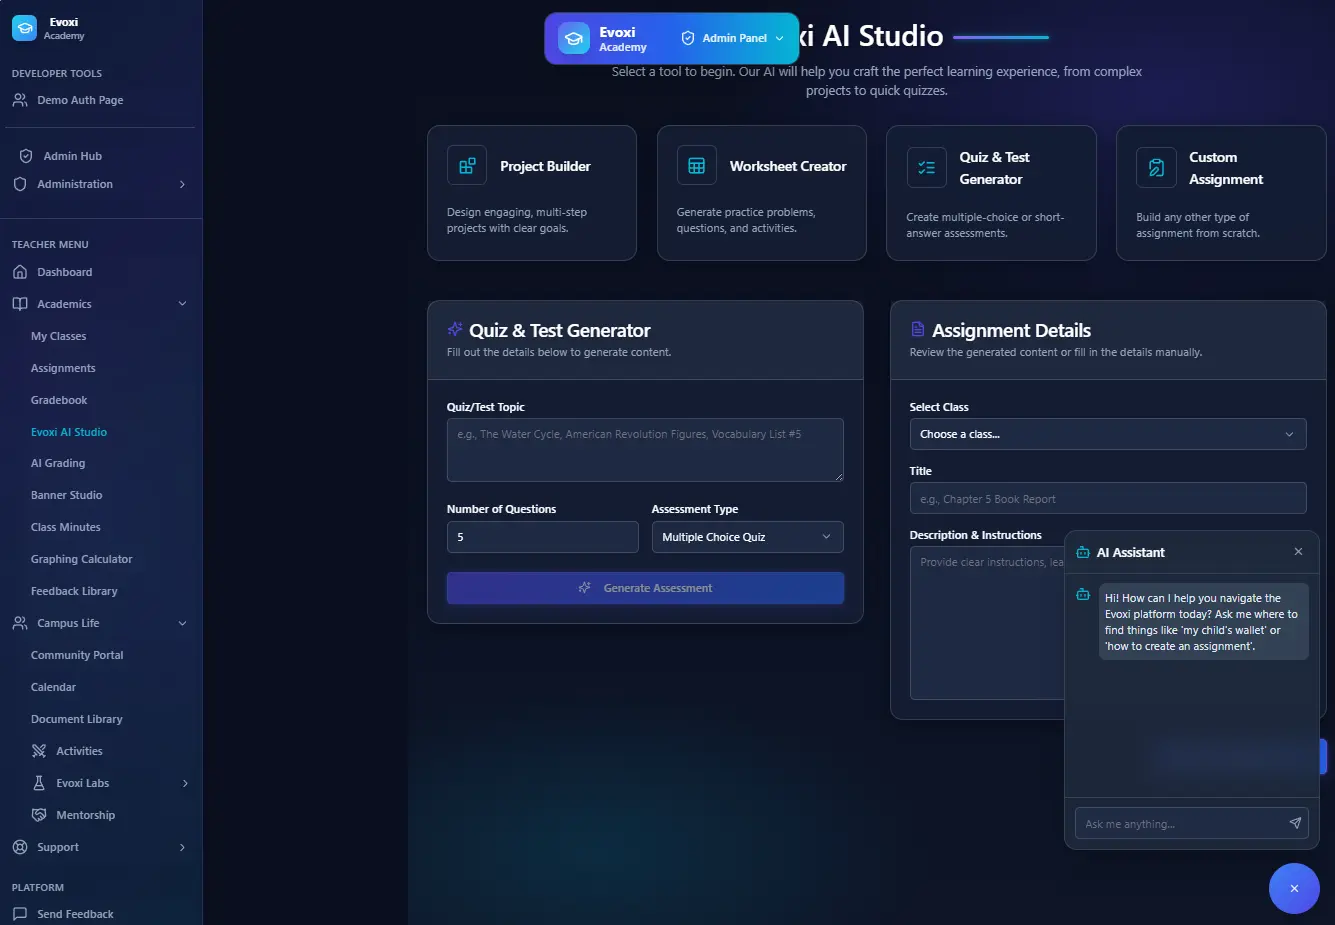Click the Quiz/Test Topic text area
Screen dimensions: 1335x925
645,450
